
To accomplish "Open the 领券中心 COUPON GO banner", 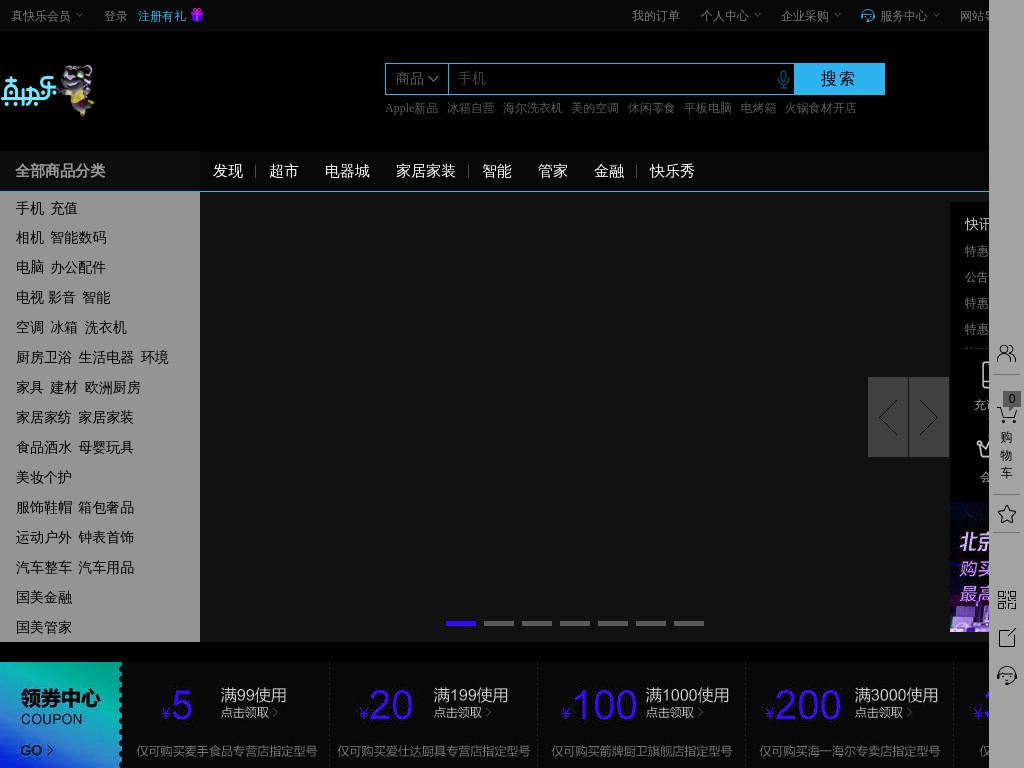I will tap(61, 715).
